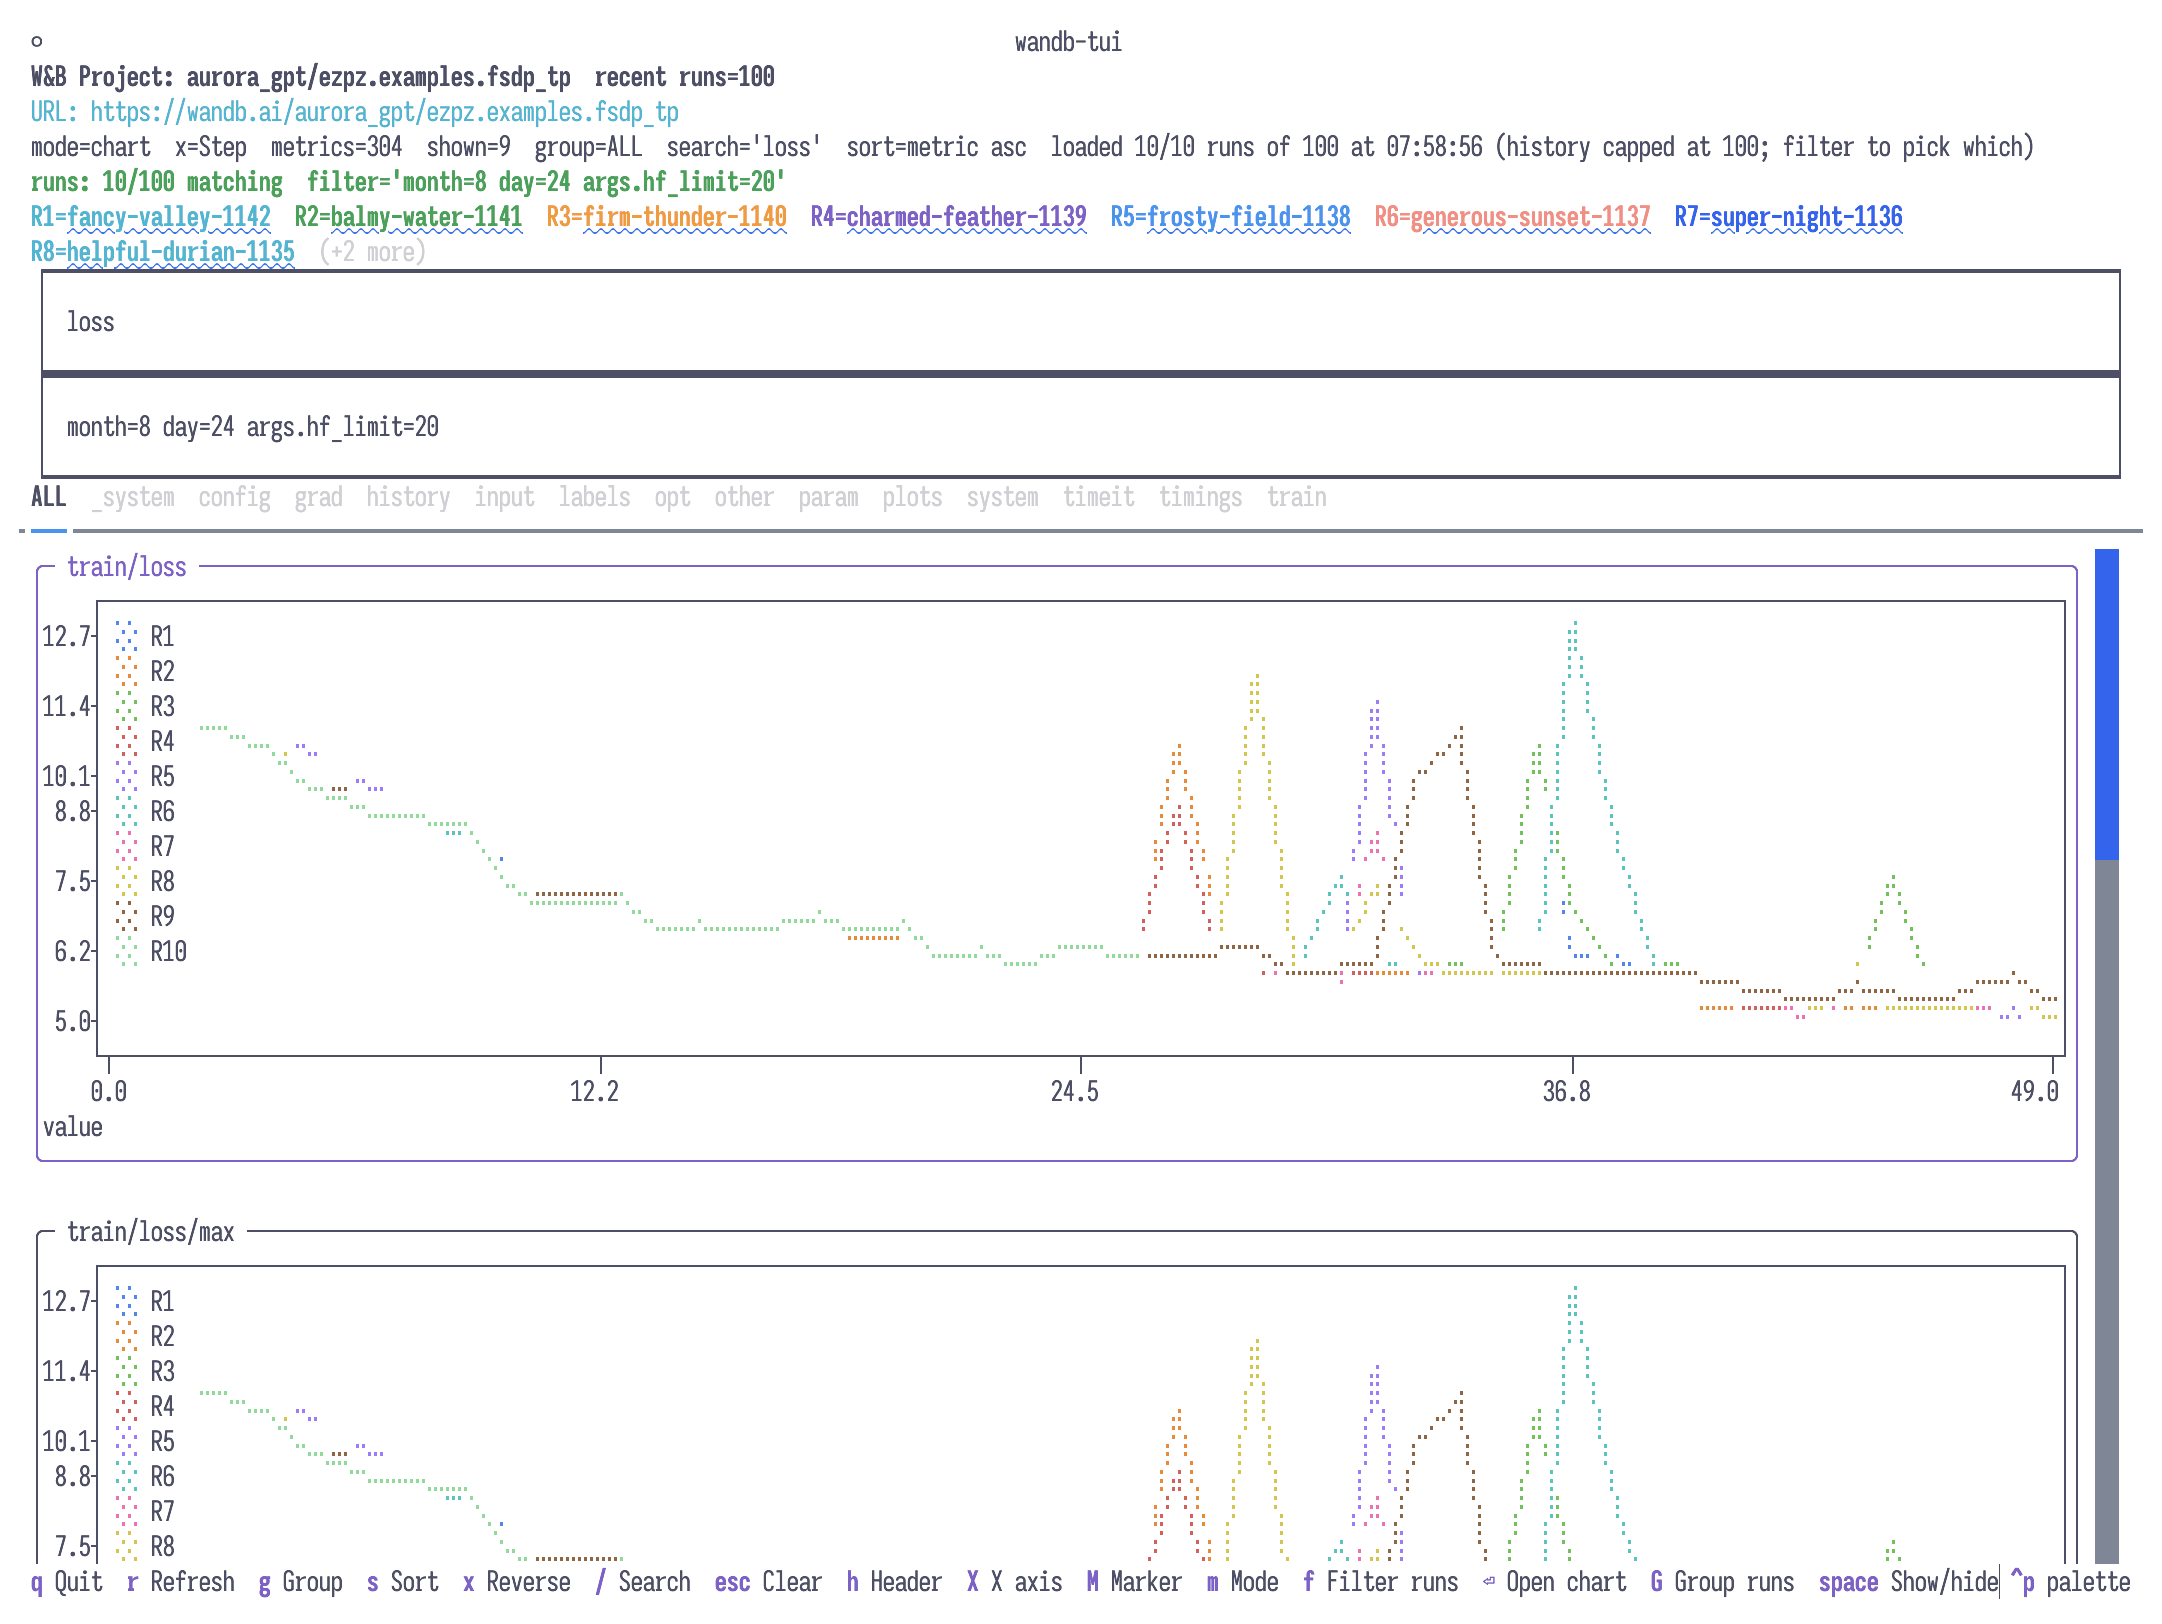Switch to the config tab

click(x=235, y=497)
